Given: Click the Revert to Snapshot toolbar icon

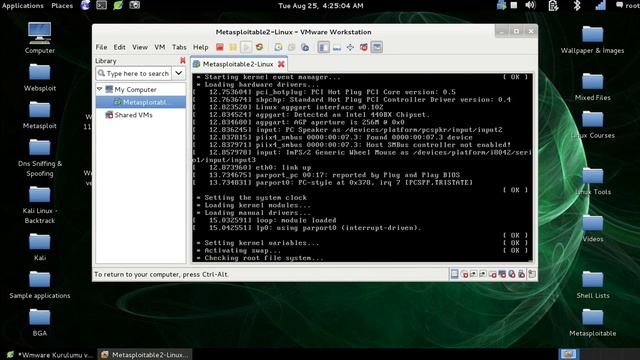Looking at the screenshot, I should tap(291, 47).
